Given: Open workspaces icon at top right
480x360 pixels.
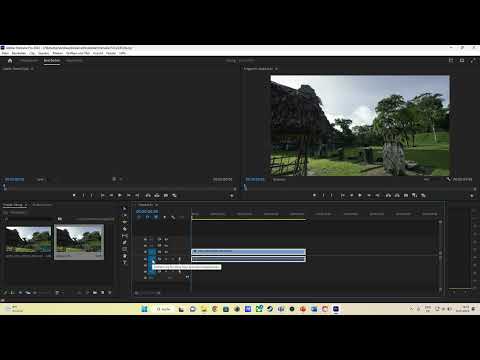Looking at the screenshot, I should (x=451, y=61).
